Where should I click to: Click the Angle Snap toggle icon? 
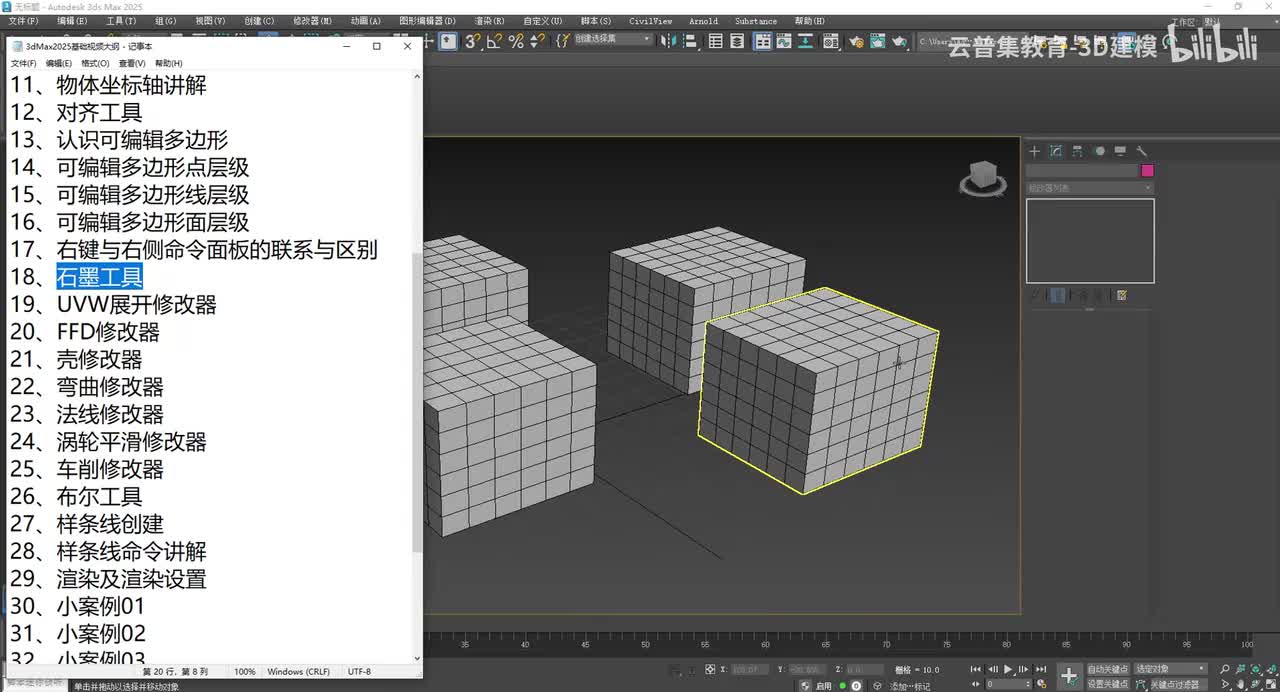coord(494,41)
